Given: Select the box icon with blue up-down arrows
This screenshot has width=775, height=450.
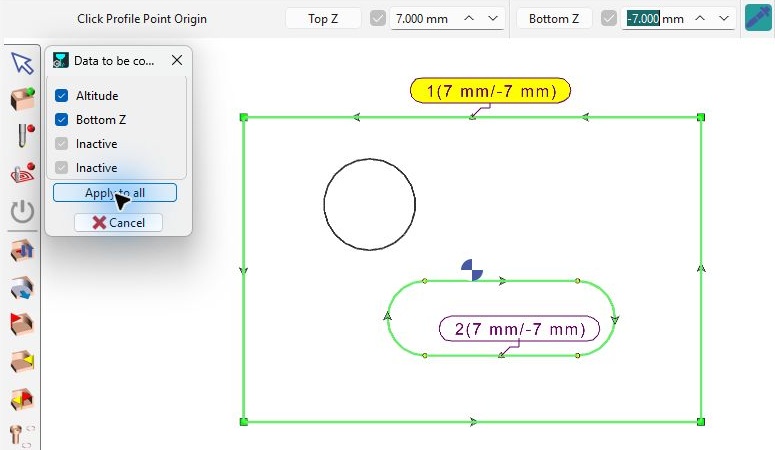Looking at the screenshot, I should coord(22,250).
